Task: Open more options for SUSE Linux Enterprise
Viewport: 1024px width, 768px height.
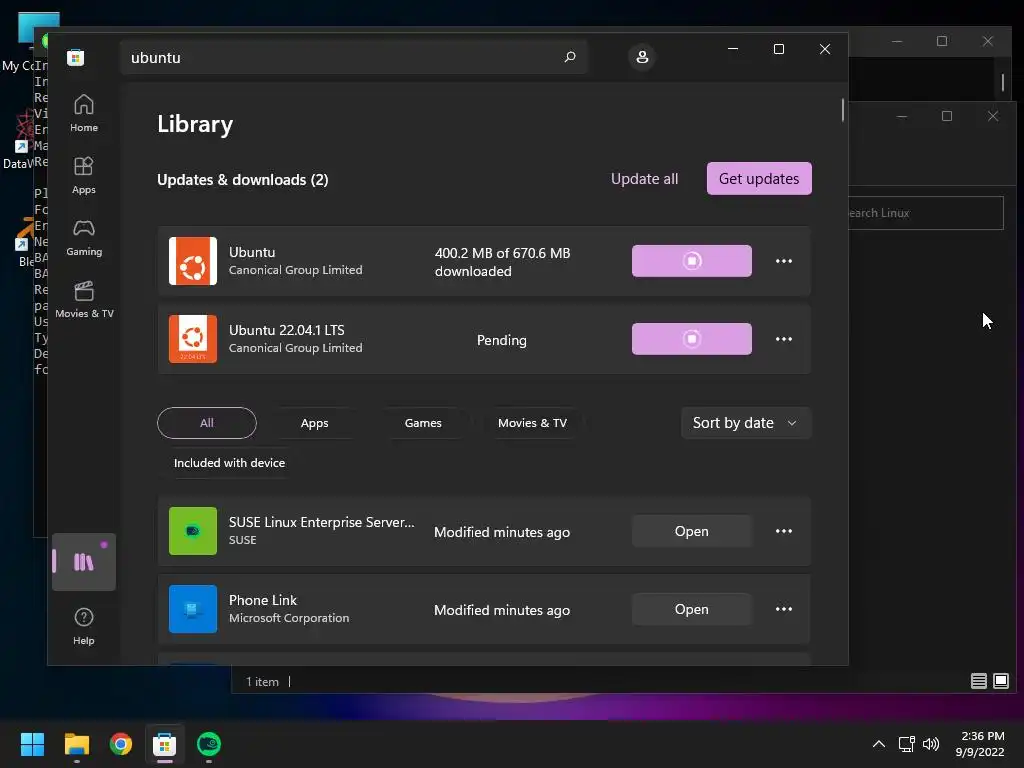Action: 784,531
